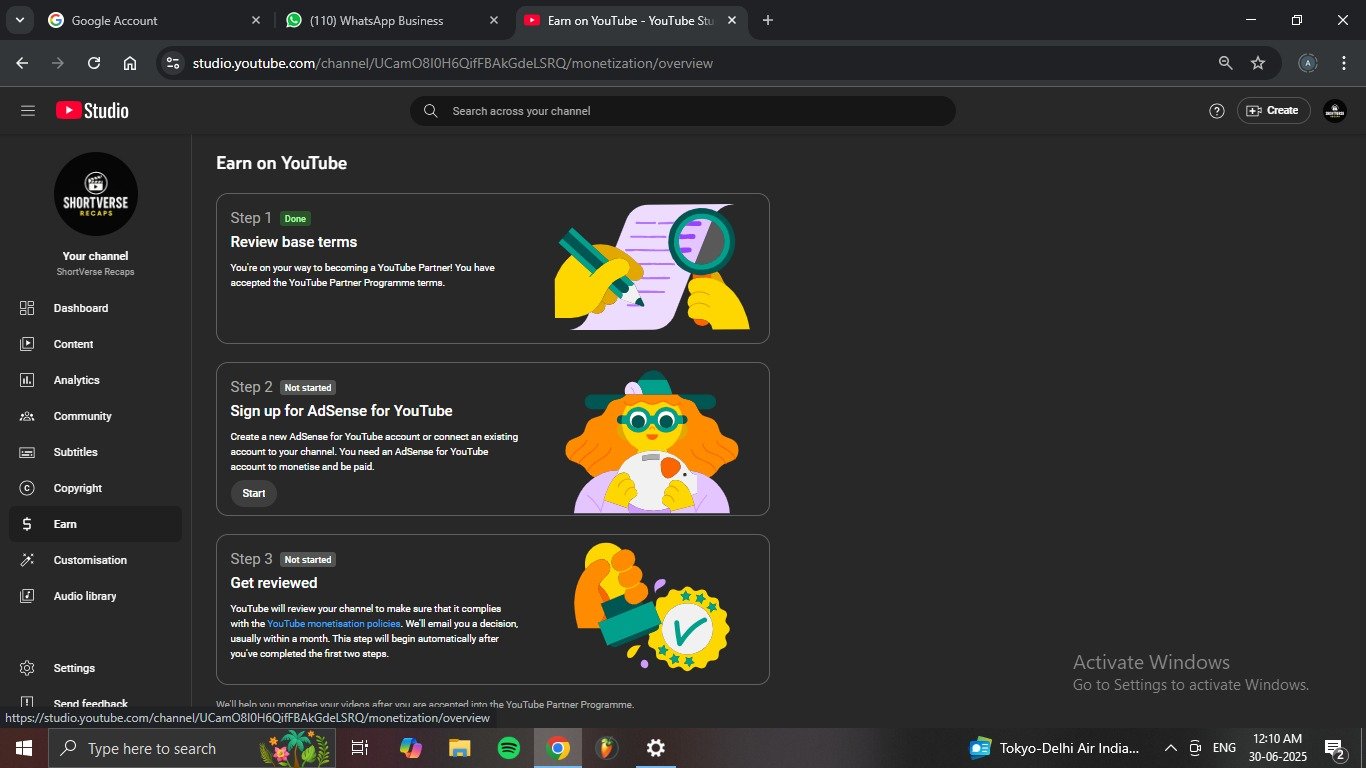This screenshot has height=768, width=1366.
Task: Click the Search across your channel field
Action: (x=683, y=111)
